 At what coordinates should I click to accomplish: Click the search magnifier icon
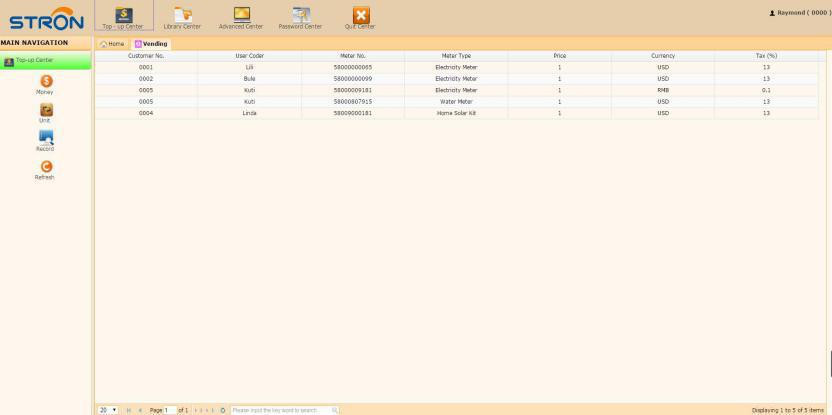[335, 410]
